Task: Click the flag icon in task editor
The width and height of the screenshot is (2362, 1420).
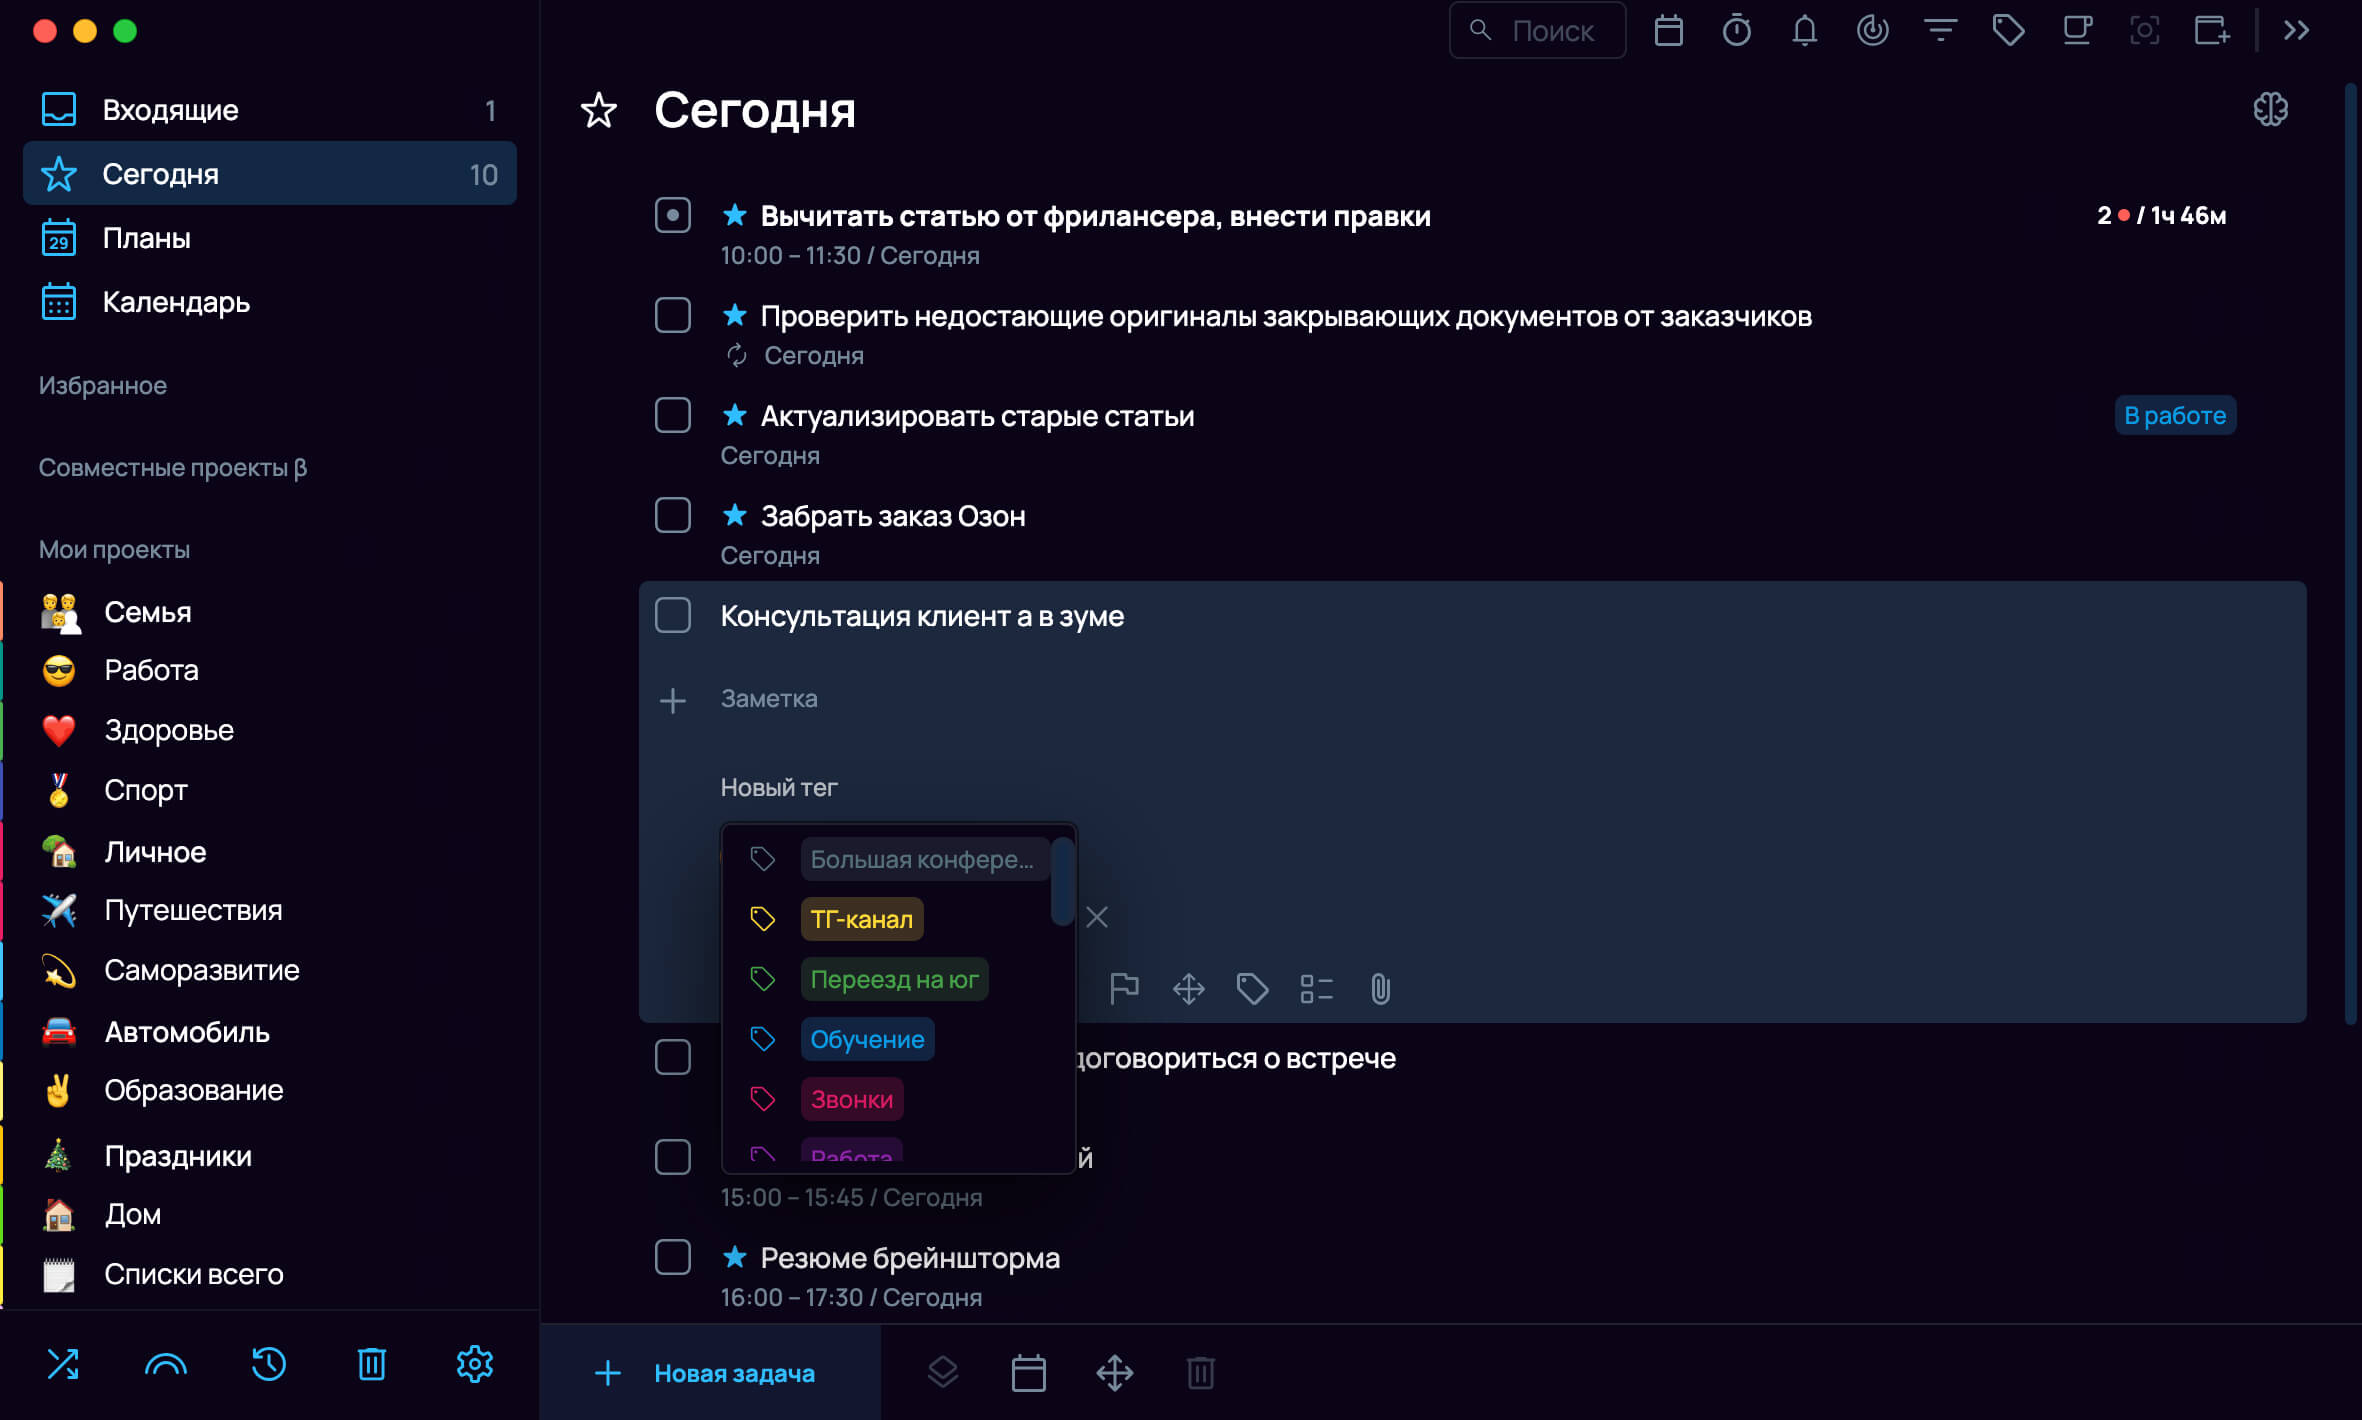Action: tap(1124, 988)
